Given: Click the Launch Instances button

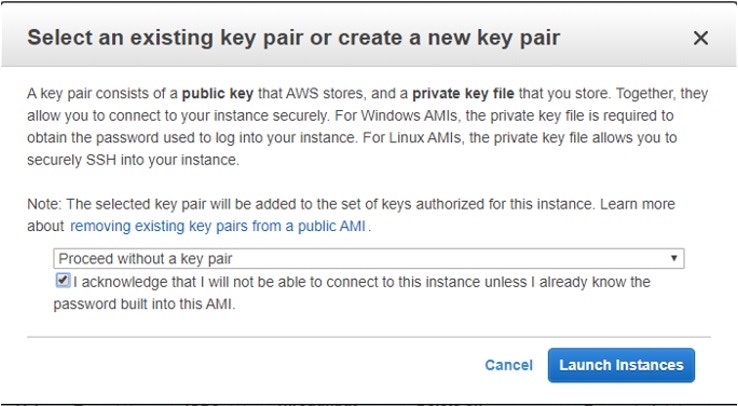Looking at the screenshot, I should click(x=621, y=365).
